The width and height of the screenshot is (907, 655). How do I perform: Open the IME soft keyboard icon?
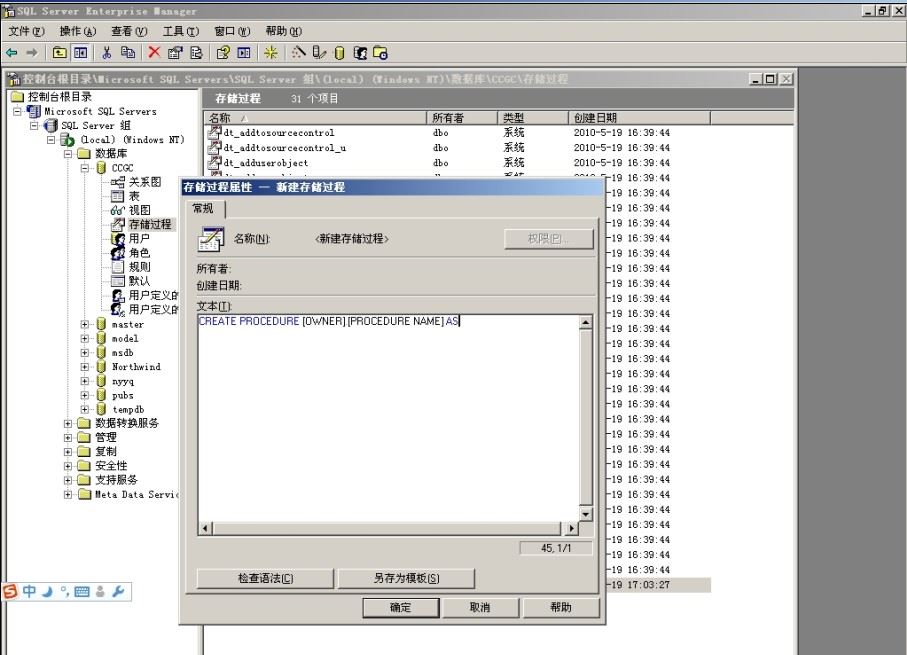point(82,591)
